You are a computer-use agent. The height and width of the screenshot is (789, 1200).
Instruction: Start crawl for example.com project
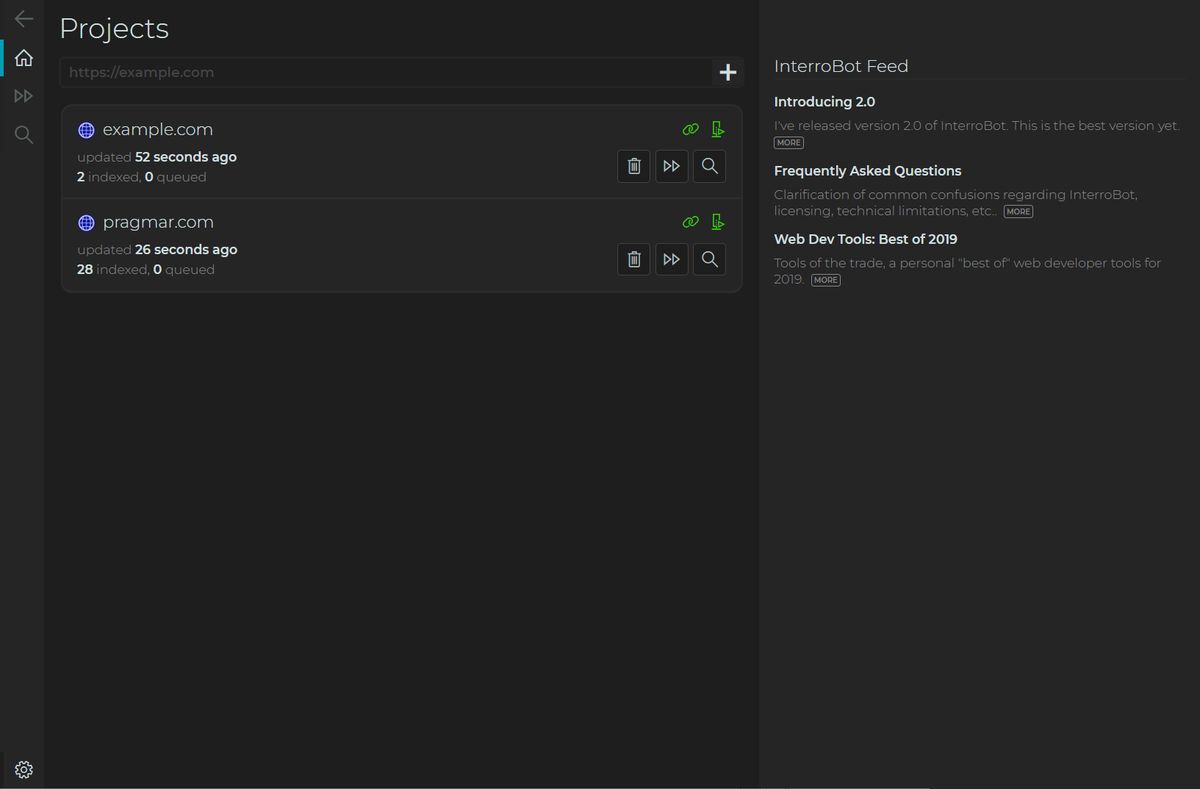point(671,166)
